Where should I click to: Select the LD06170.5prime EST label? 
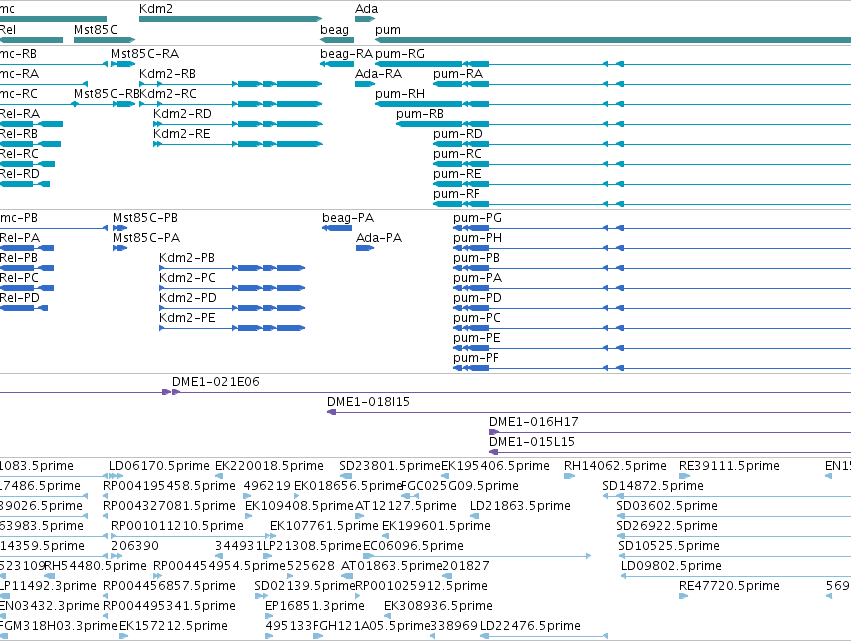159,466
